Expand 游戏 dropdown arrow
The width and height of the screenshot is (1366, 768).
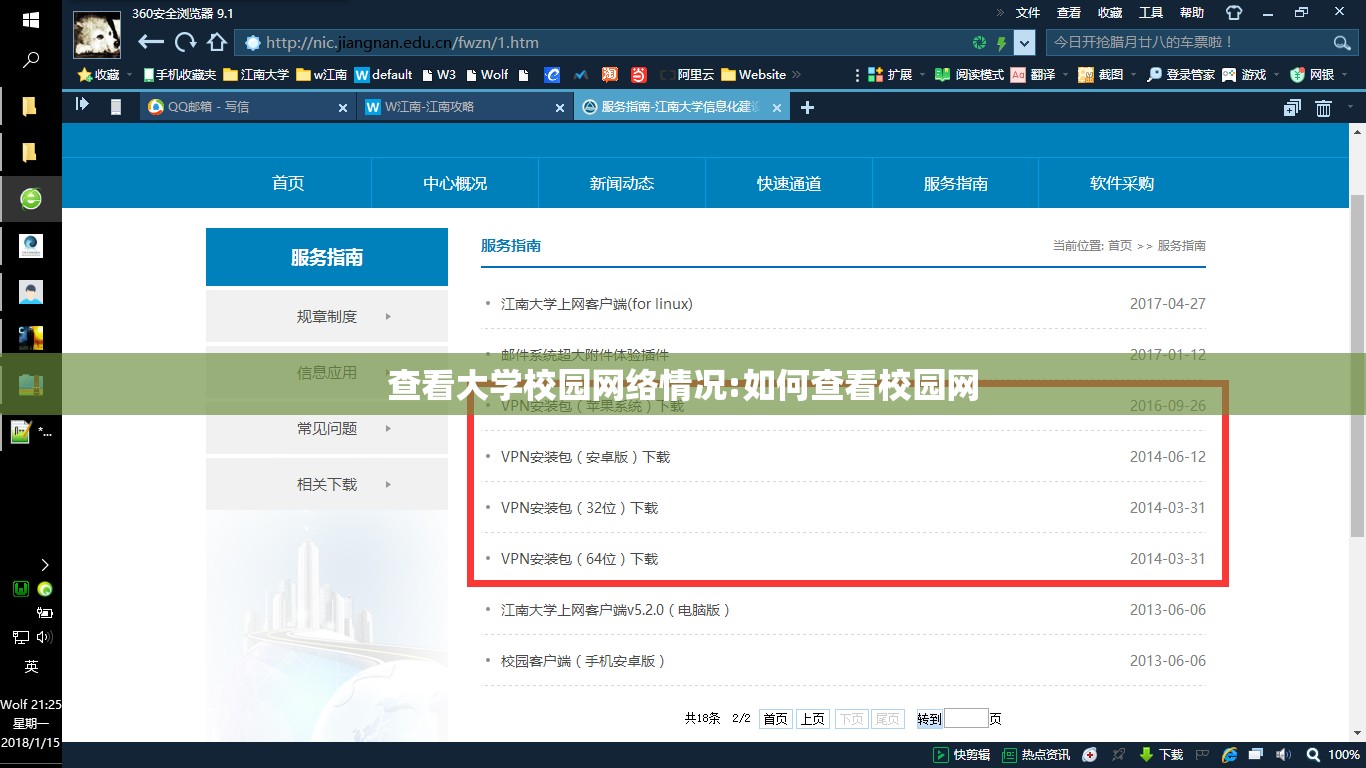1276,75
